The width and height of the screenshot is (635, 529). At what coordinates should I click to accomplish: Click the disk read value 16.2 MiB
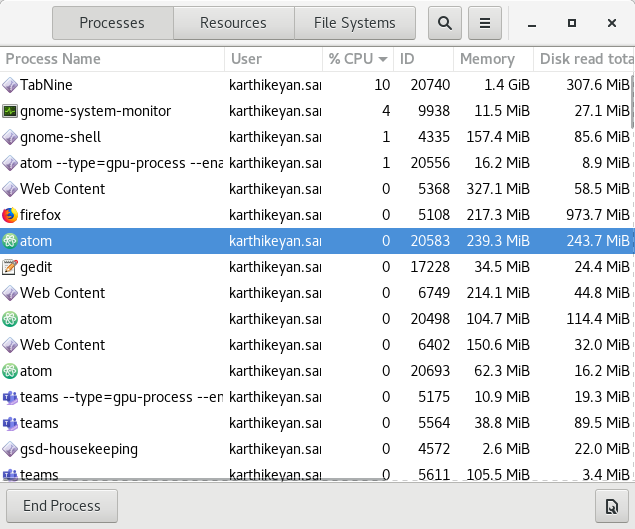[x=602, y=371]
